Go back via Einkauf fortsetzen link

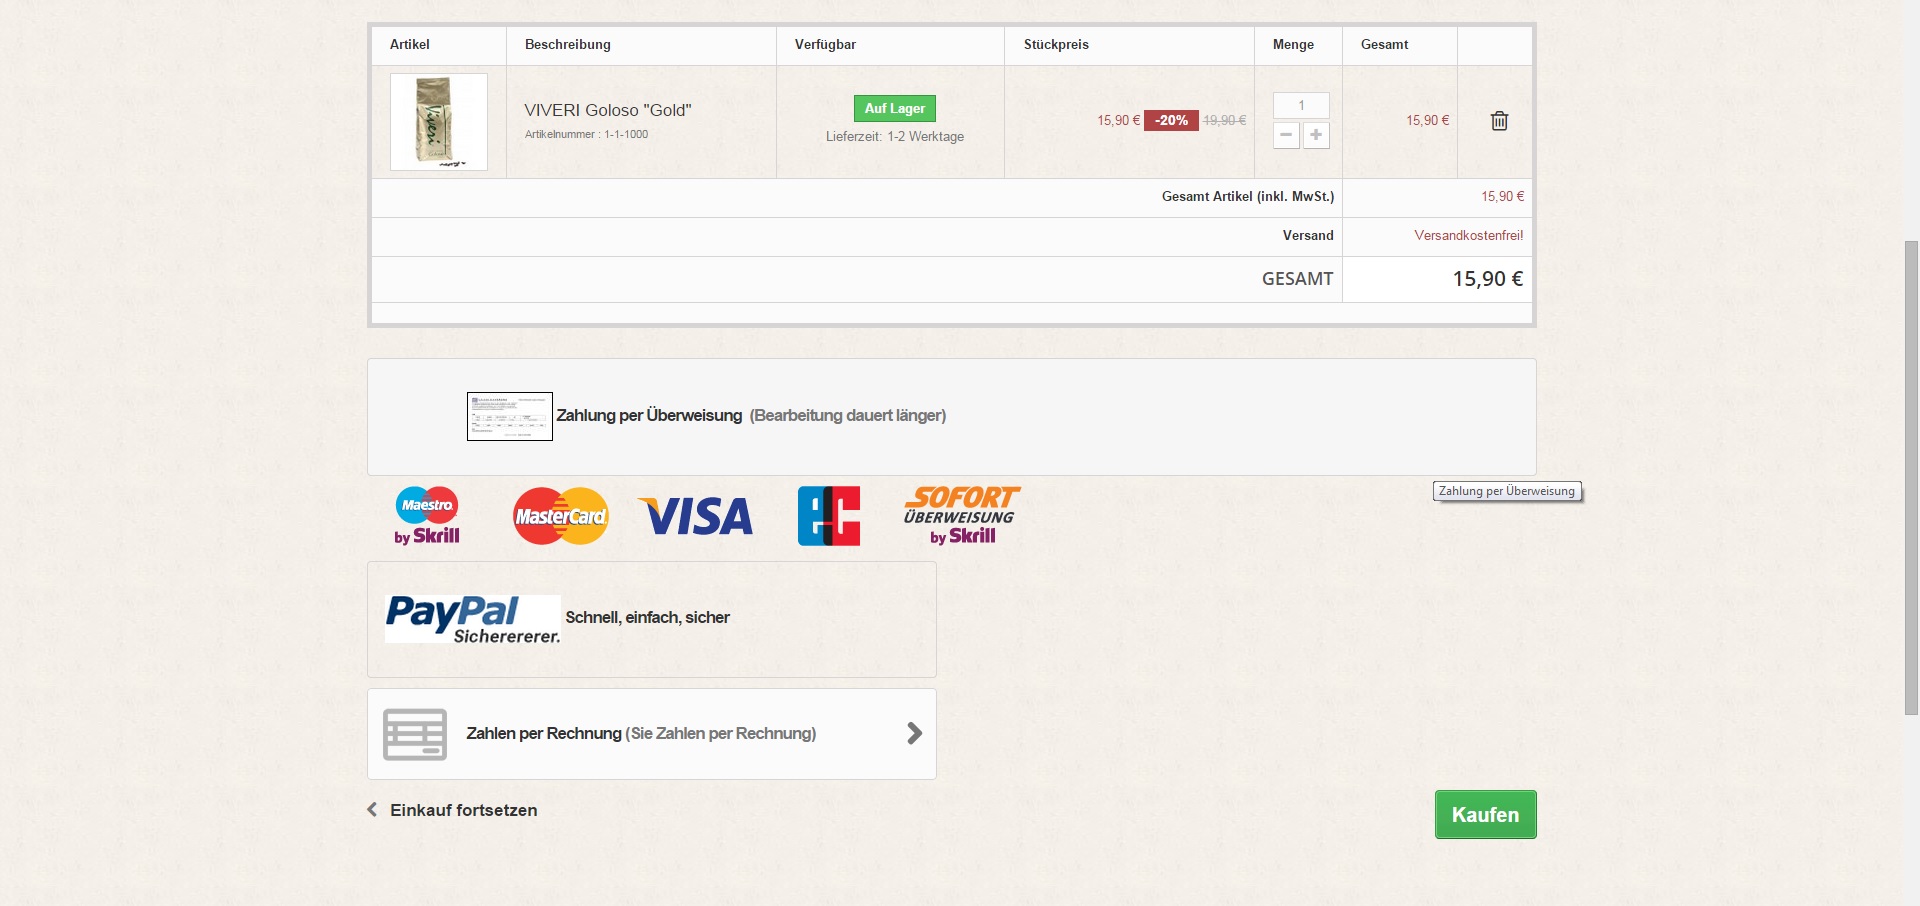(463, 810)
